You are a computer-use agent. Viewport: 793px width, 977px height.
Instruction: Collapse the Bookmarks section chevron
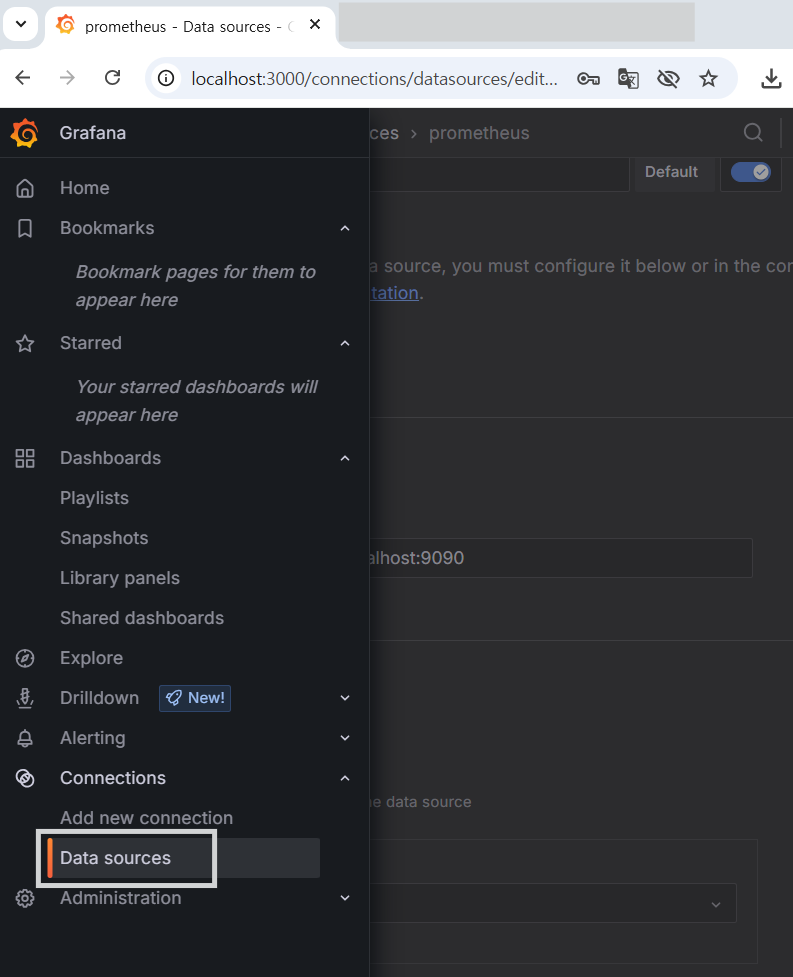point(345,229)
